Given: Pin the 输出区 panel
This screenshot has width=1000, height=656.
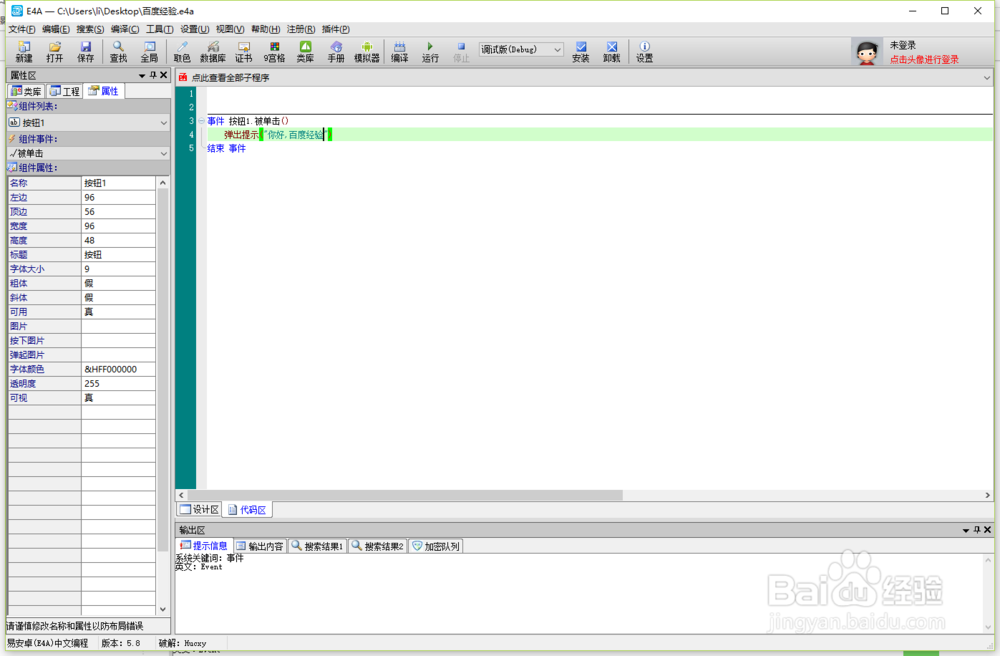Looking at the screenshot, I should tap(976, 530).
